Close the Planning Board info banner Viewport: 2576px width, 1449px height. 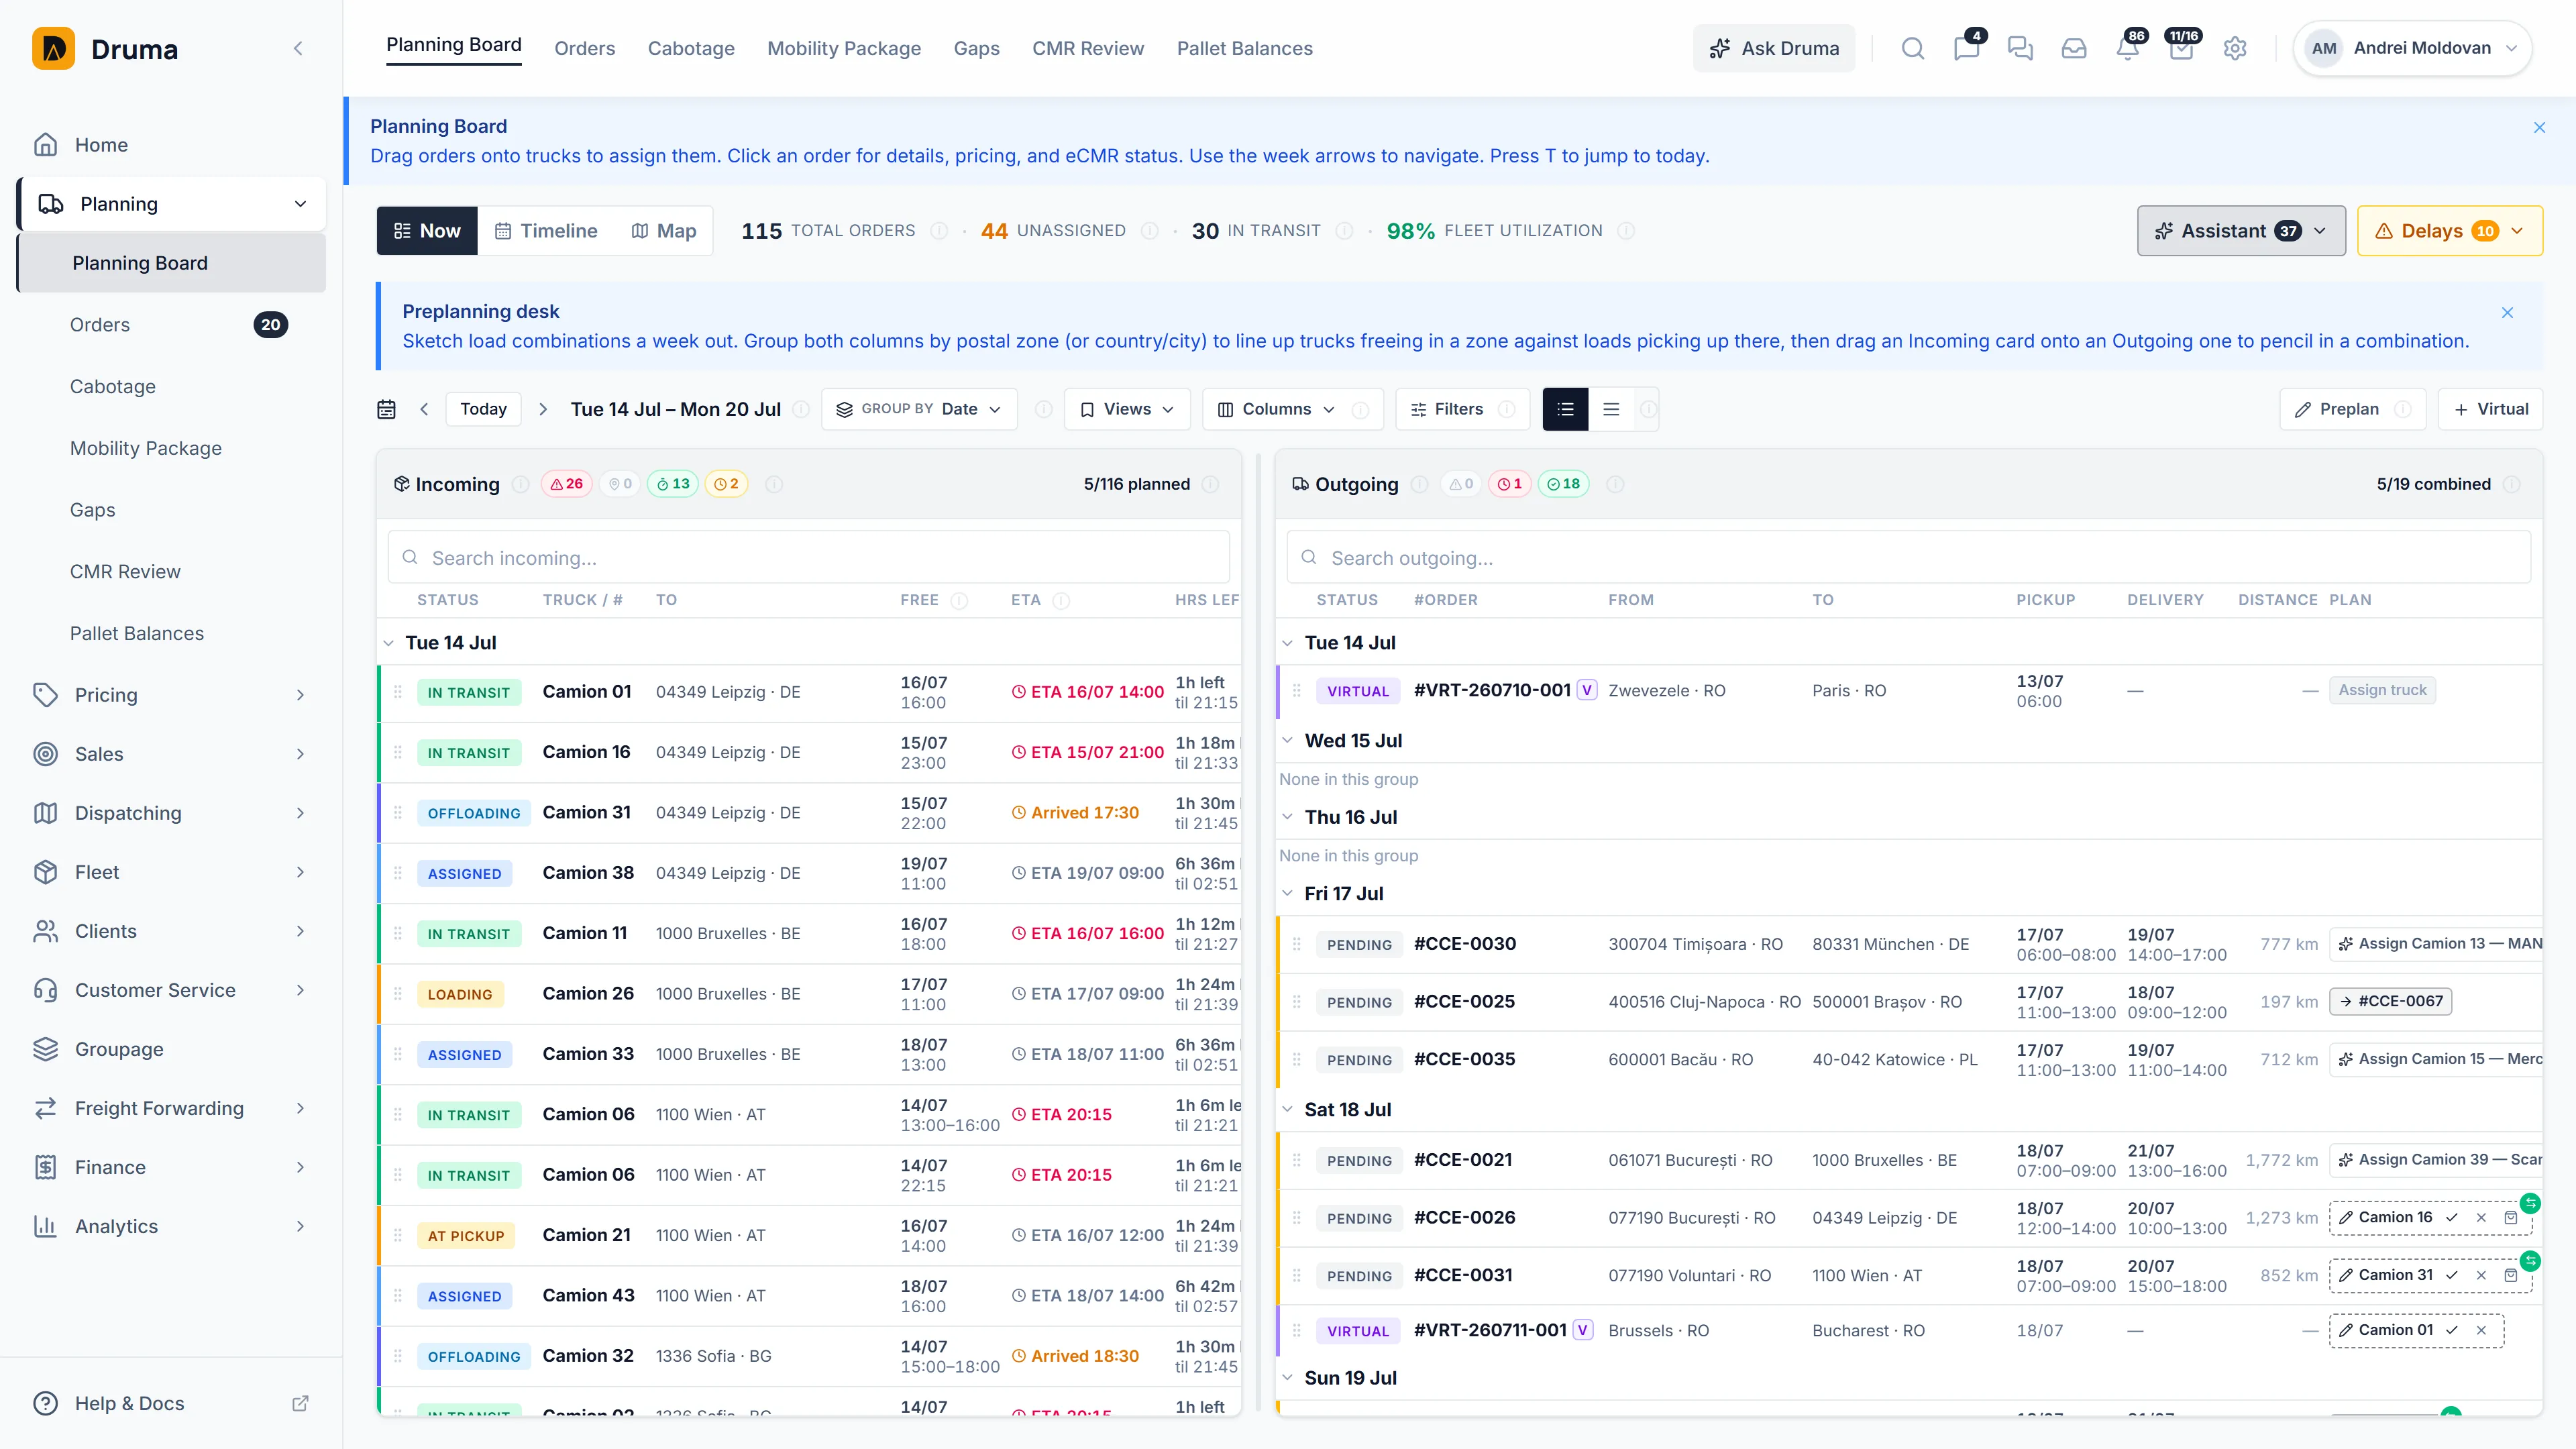point(2539,127)
